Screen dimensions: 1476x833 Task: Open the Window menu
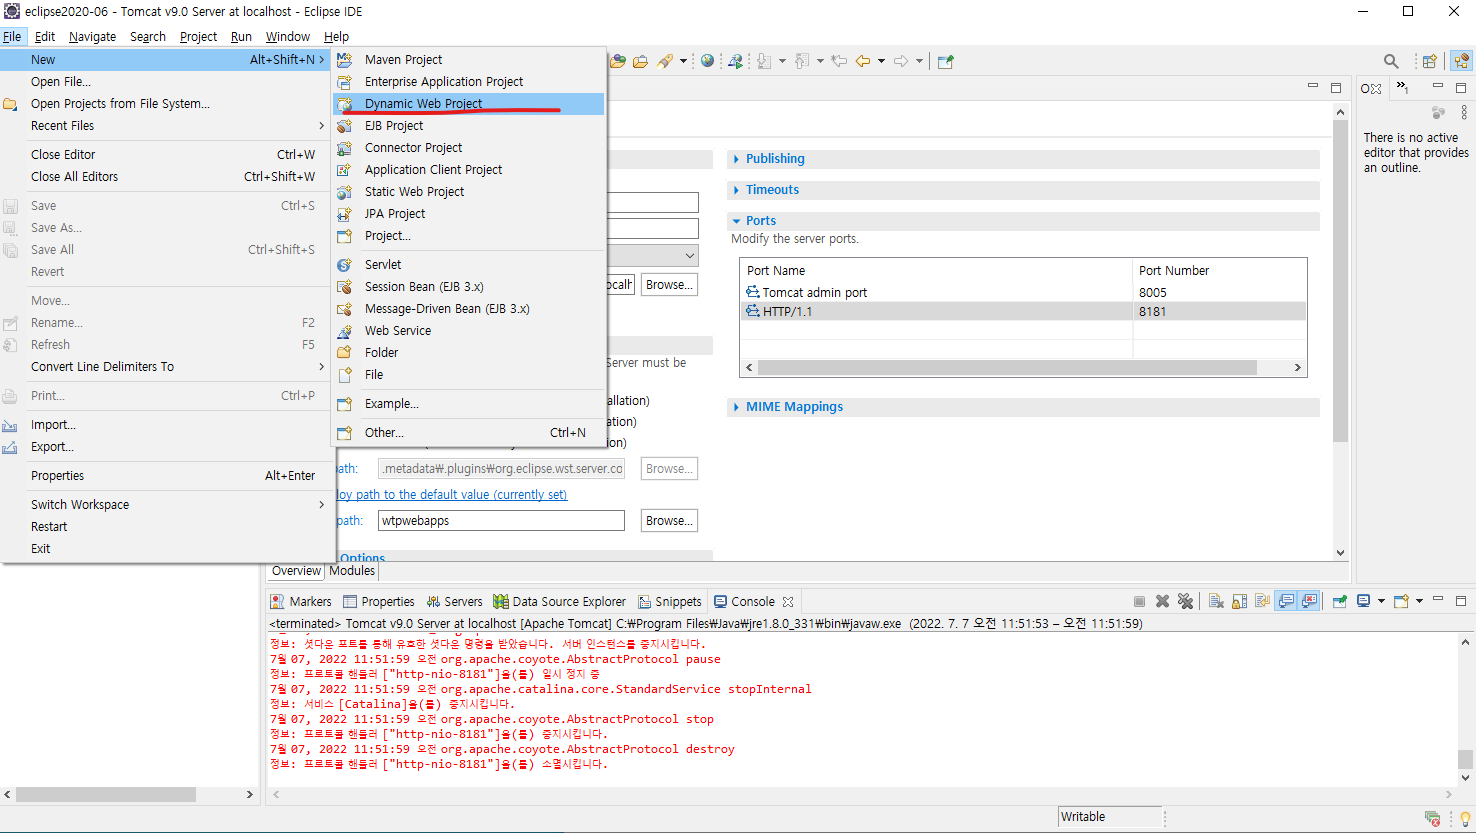coord(288,37)
